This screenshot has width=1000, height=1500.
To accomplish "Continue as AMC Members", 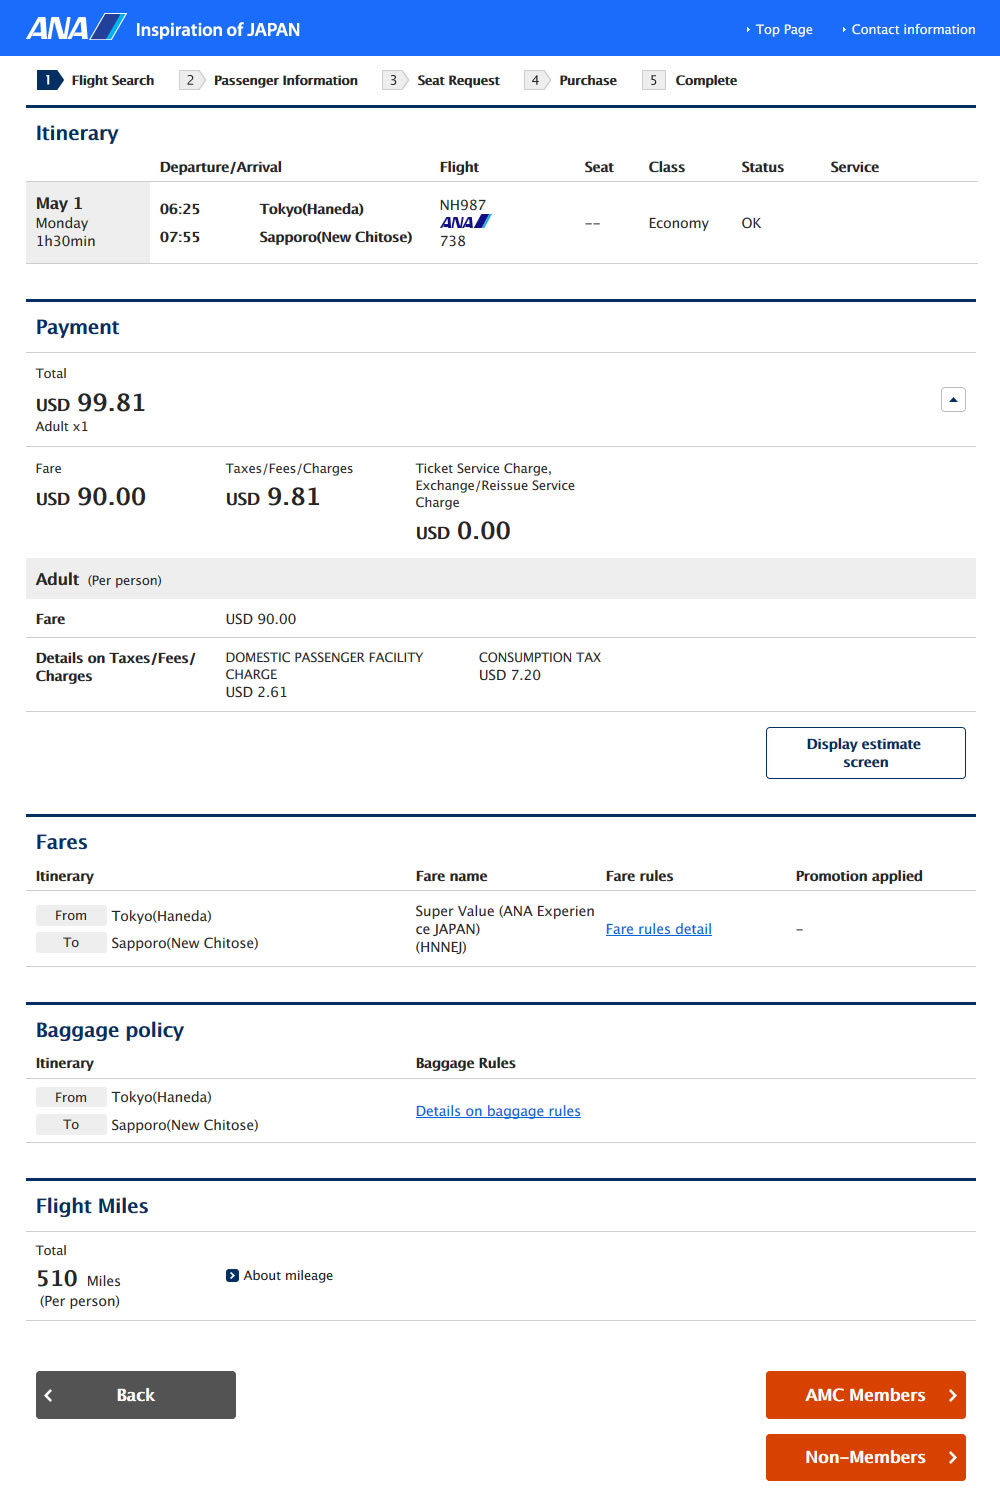I will click(865, 1395).
